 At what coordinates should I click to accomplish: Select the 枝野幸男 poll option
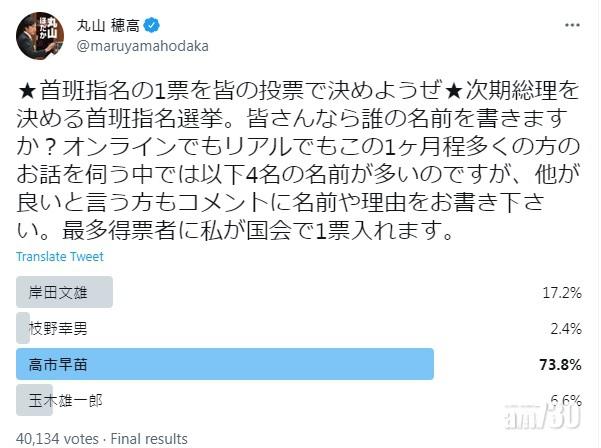pos(52,328)
